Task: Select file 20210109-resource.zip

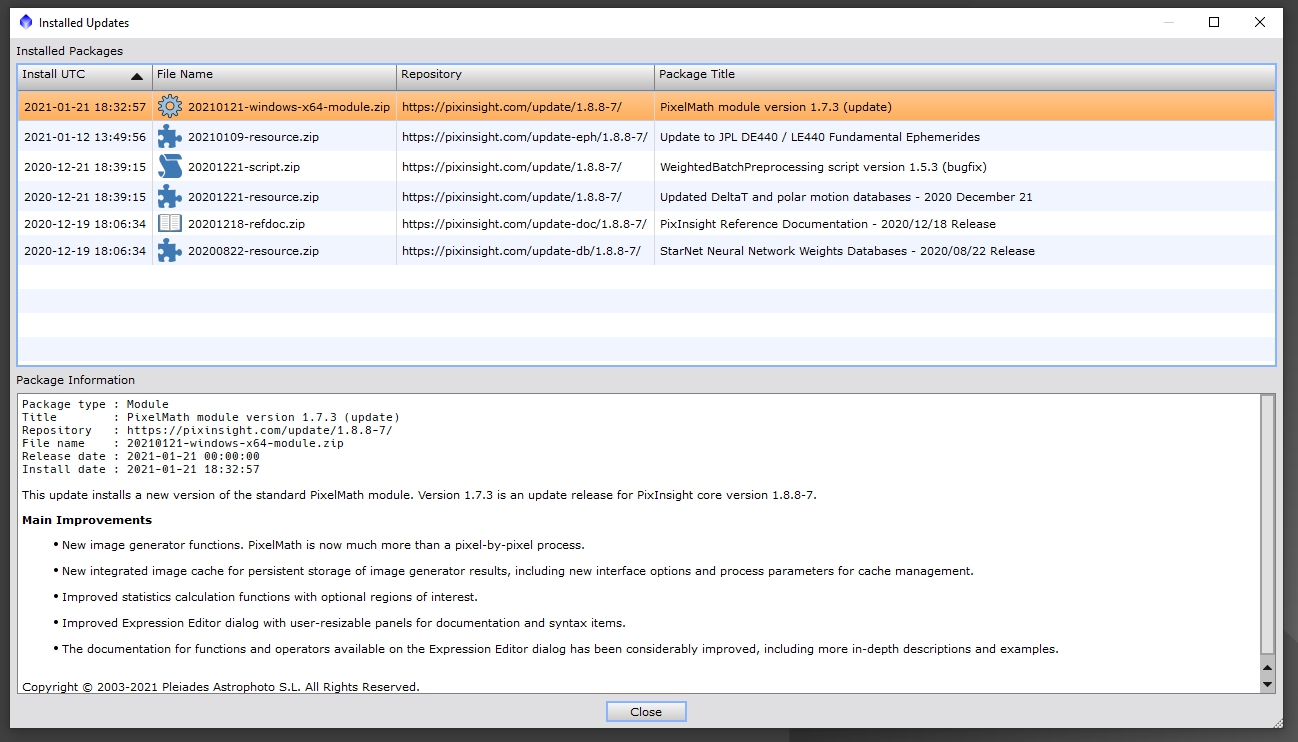Action: tap(253, 137)
